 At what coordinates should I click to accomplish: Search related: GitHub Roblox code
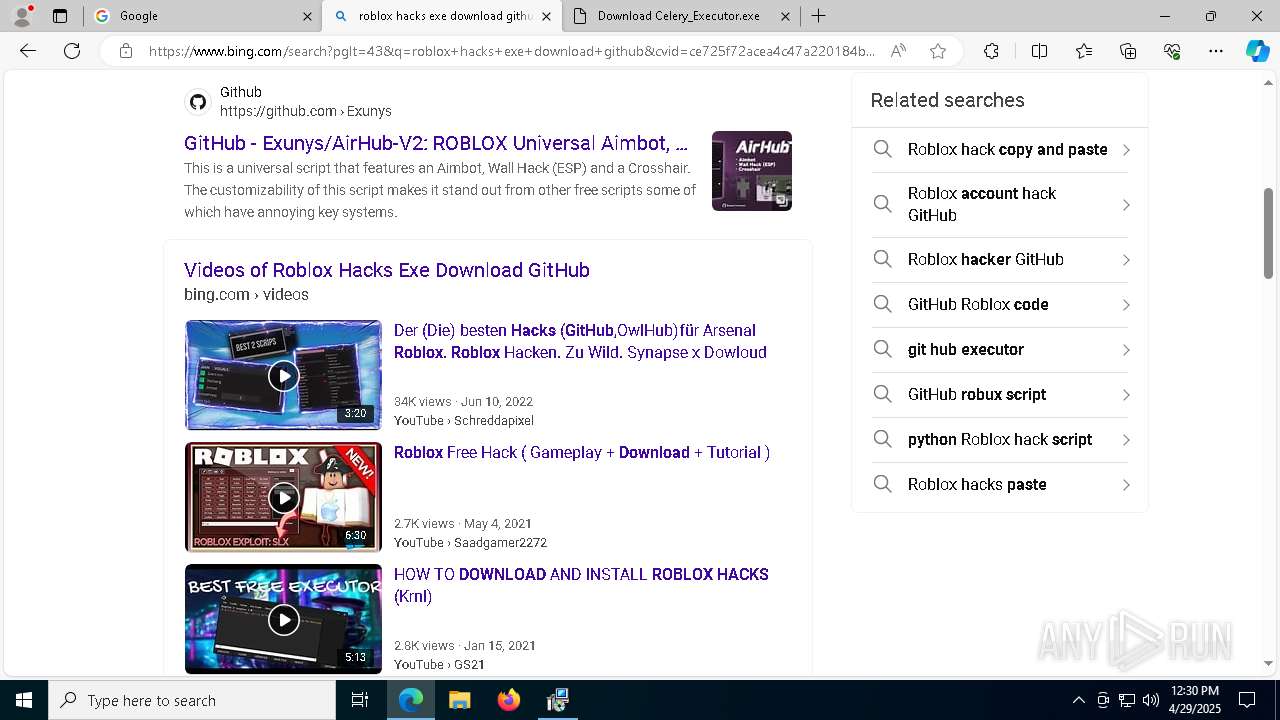pos(1000,304)
